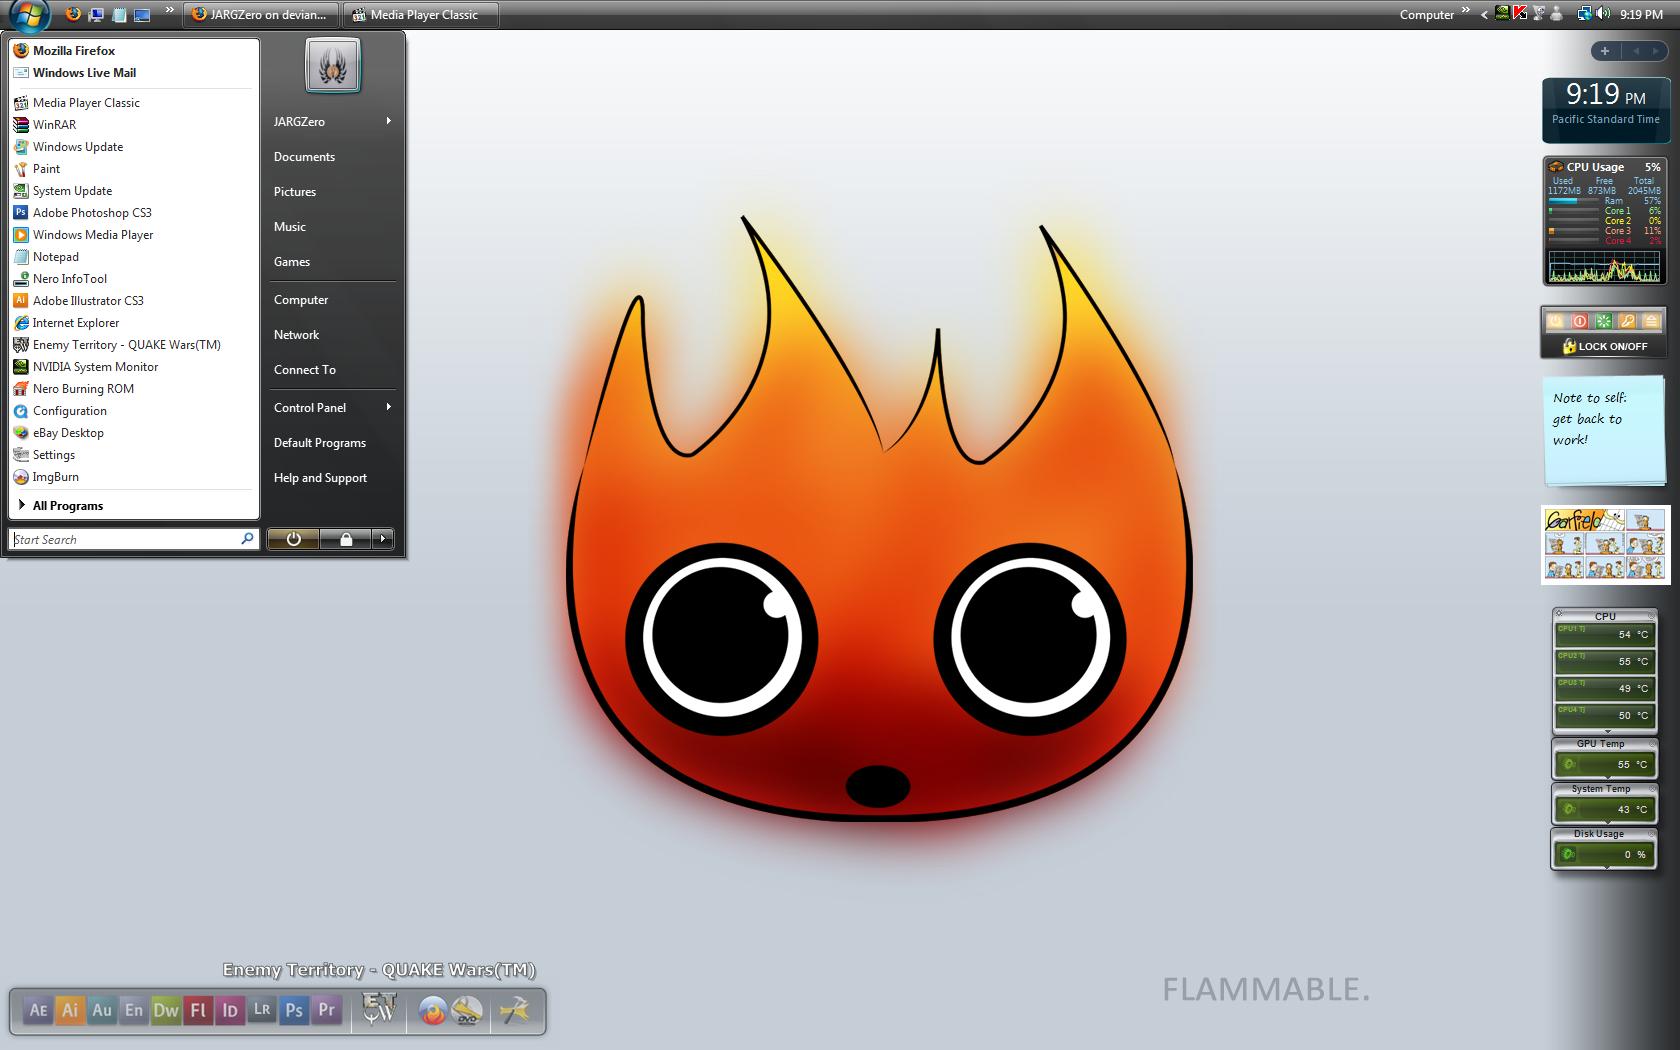Image resolution: width=1680 pixels, height=1050 pixels.
Task: Click the sidebar clock gadget
Action: click(x=1605, y=110)
